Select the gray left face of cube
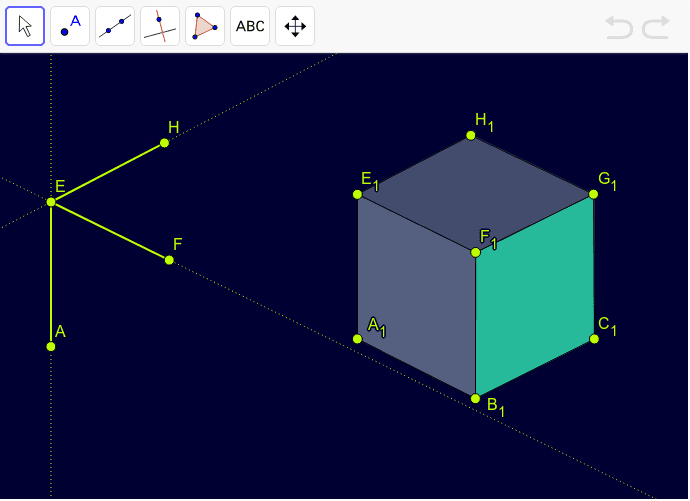 [x=416, y=296]
